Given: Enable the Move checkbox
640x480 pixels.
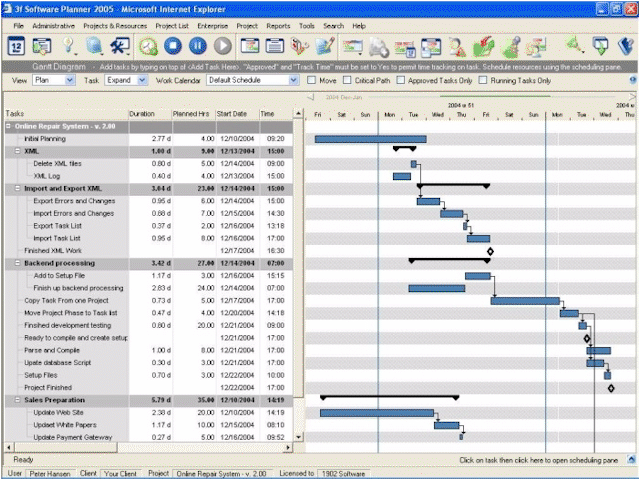Looking at the screenshot, I should pyautogui.click(x=311, y=80).
